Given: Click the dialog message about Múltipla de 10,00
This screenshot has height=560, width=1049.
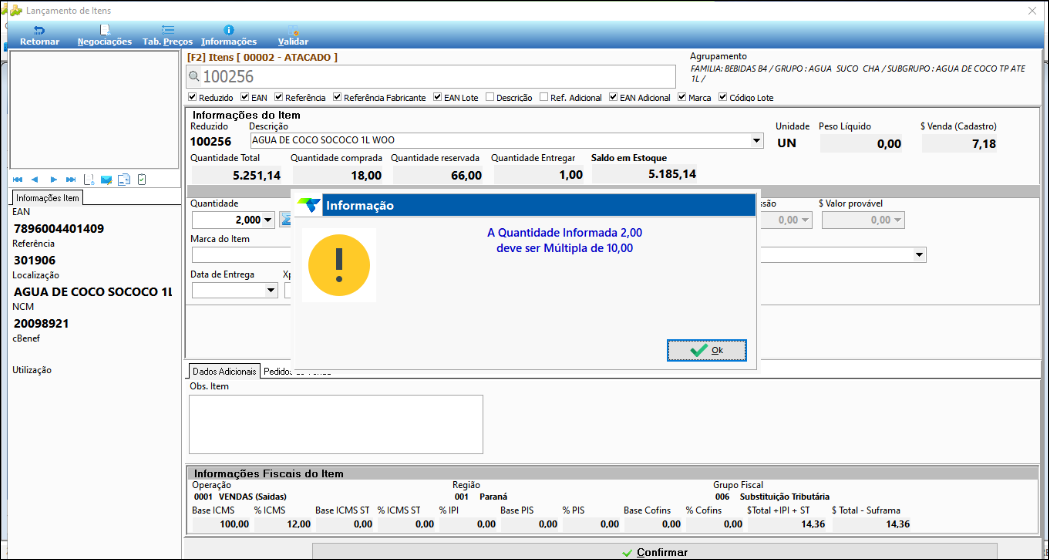Looking at the screenshot, I should pos(565,240).
